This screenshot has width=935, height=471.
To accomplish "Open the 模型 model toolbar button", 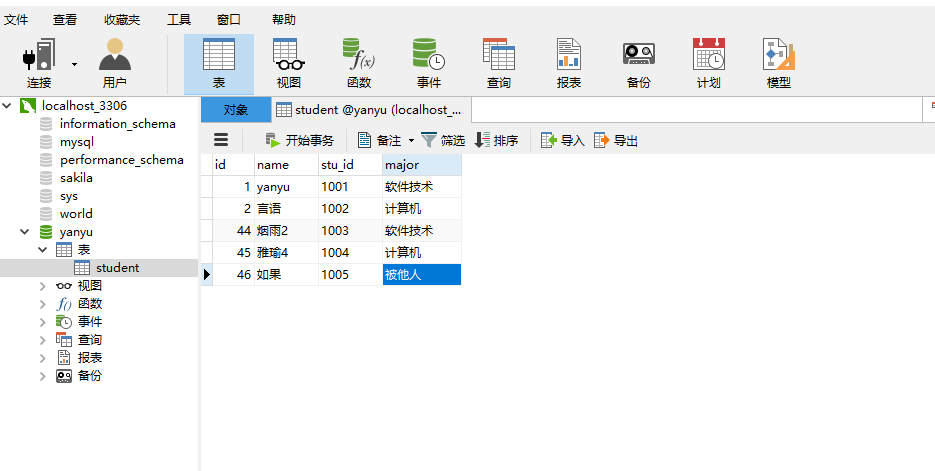I will 779,64.
